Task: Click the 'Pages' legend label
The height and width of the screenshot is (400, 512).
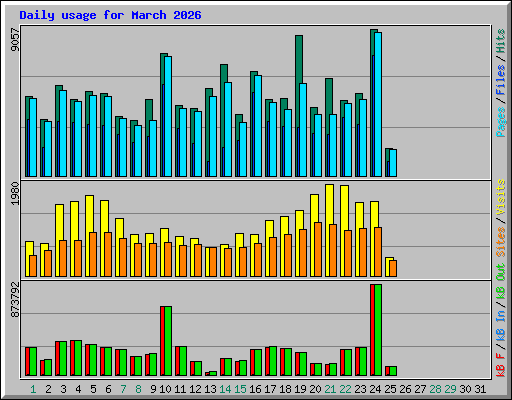Action: point(501,122)
